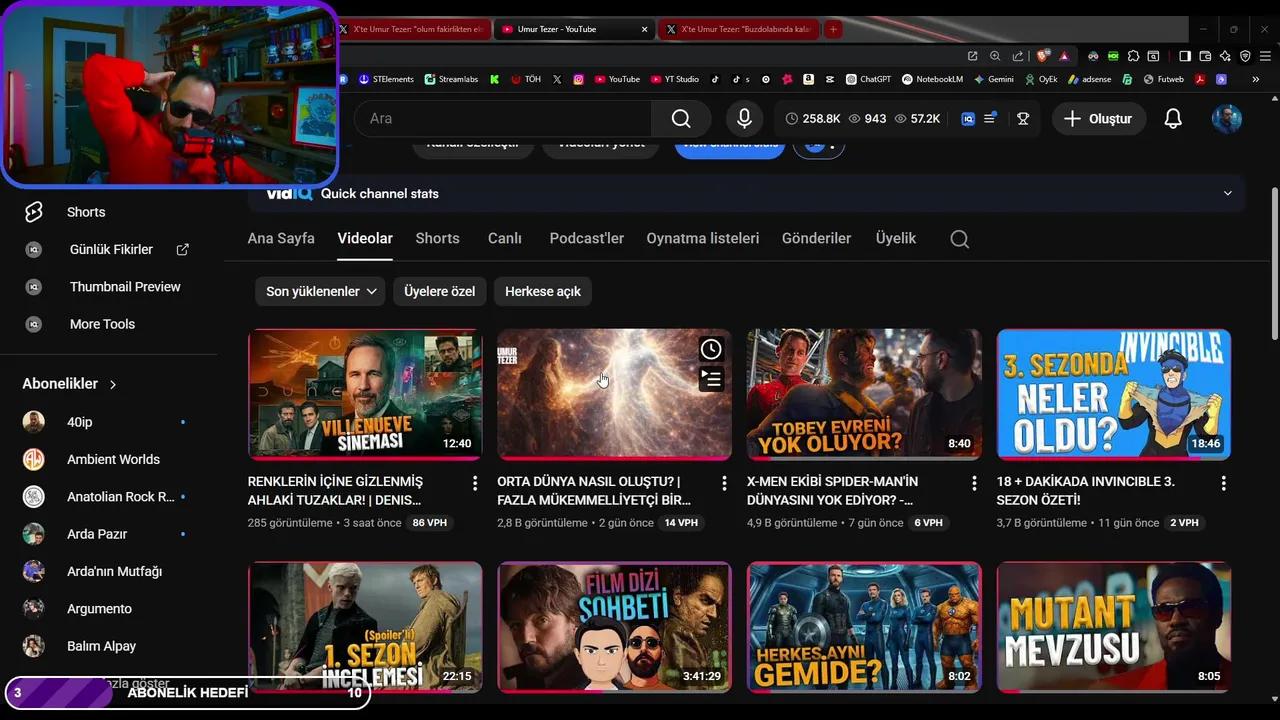Viewport: 1280px width, 720px height.
Task: Open the ChatGPT bookmark
Action: point(868,79)
